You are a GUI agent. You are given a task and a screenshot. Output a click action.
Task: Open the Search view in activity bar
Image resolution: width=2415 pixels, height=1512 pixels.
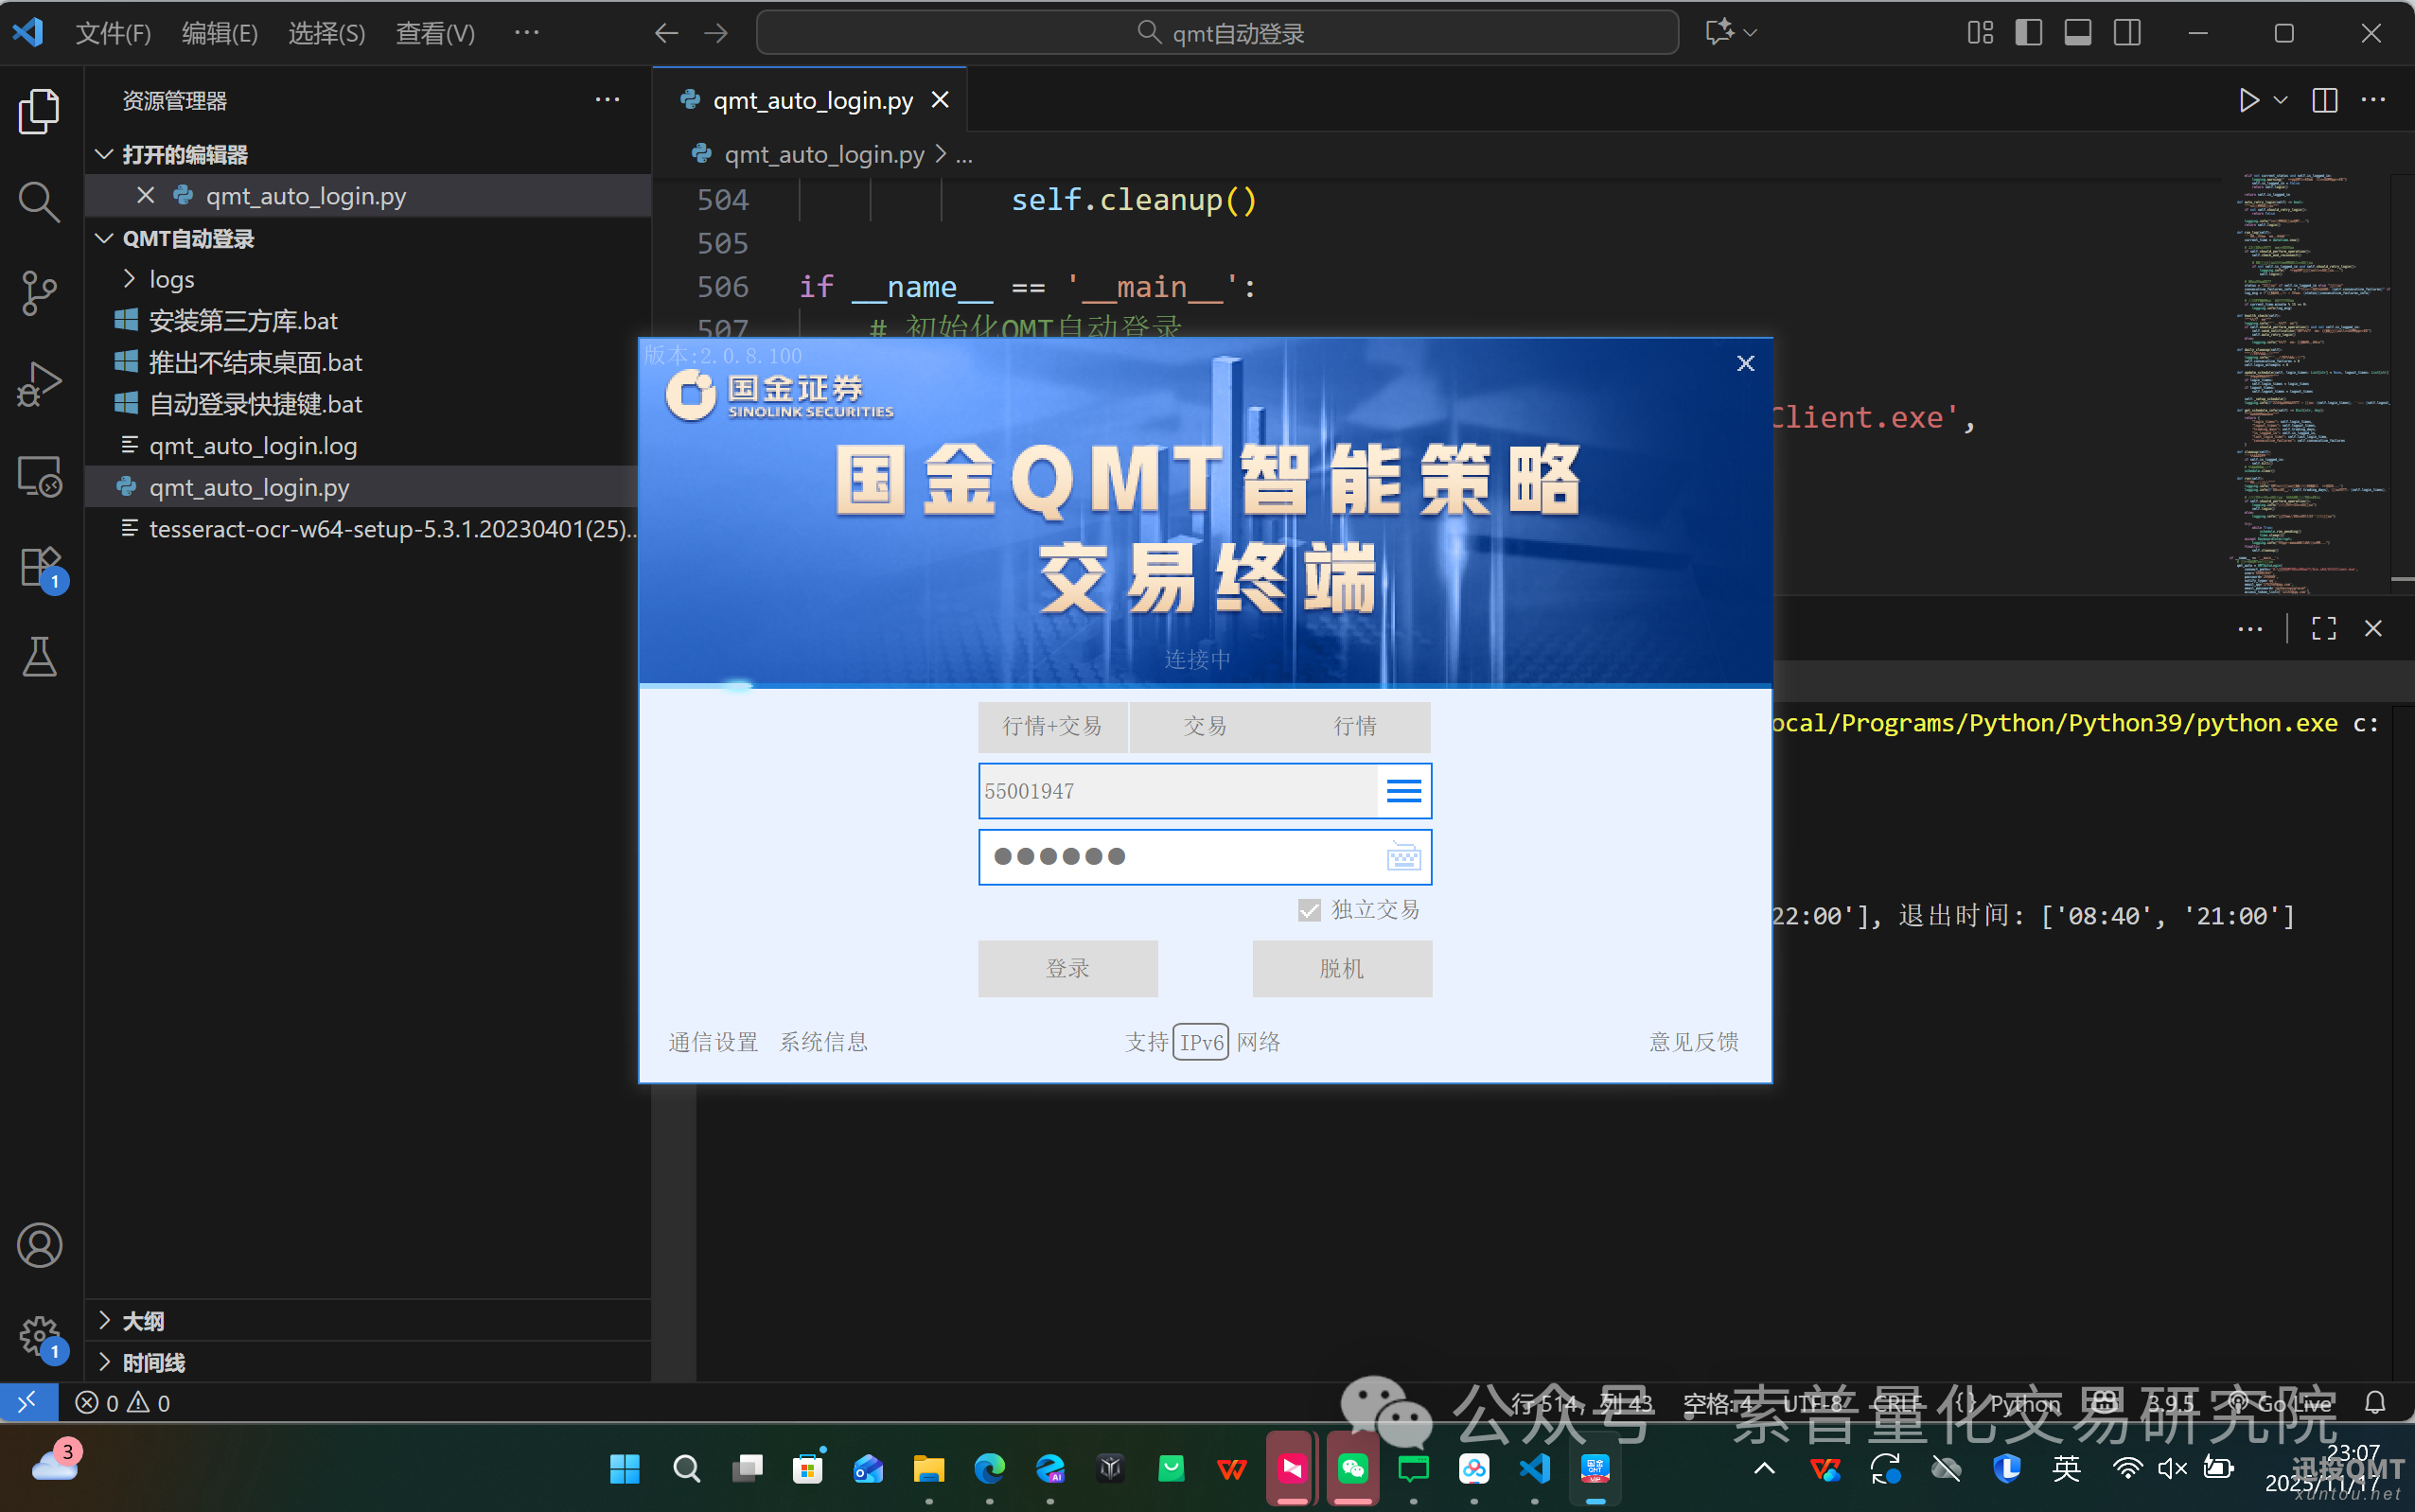click(x=39, y=201)
